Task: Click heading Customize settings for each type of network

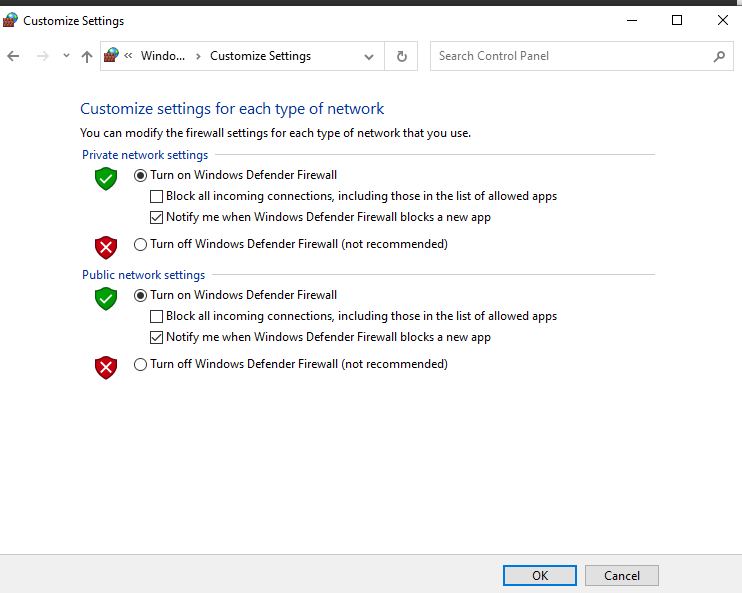Action: pyautogui.click(x=232, y=109)
